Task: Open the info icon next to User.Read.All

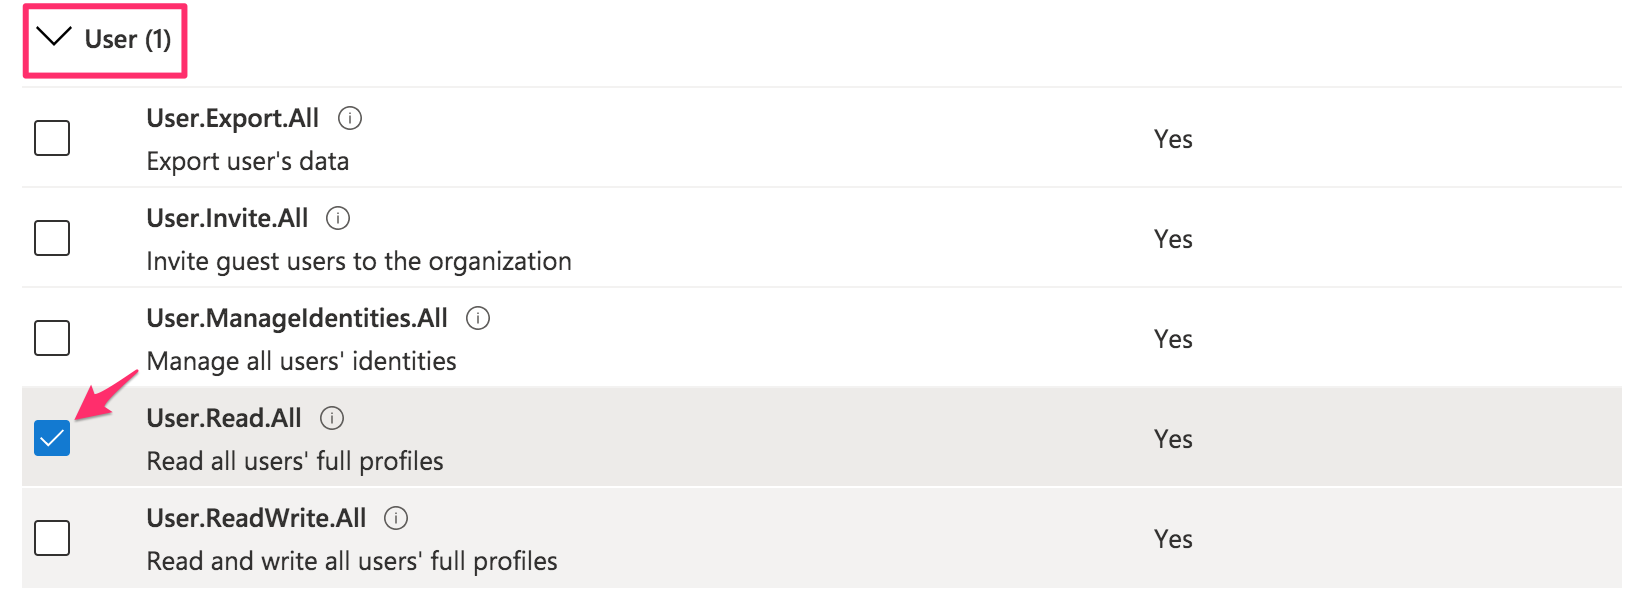Action: tap(332, 418)
